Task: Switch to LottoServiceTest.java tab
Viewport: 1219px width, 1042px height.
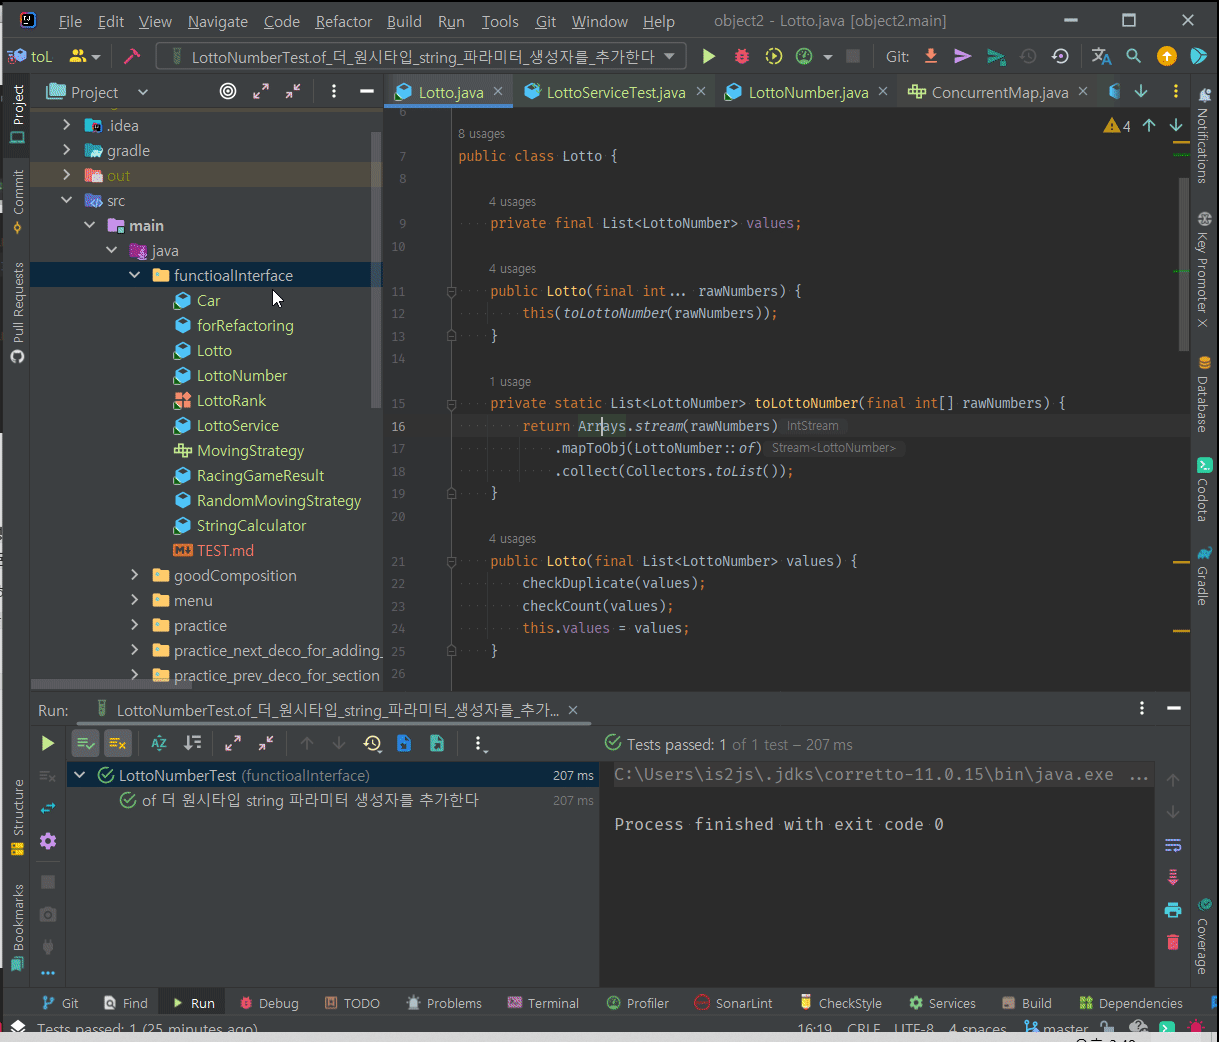Action: click(x=615, y=92)
